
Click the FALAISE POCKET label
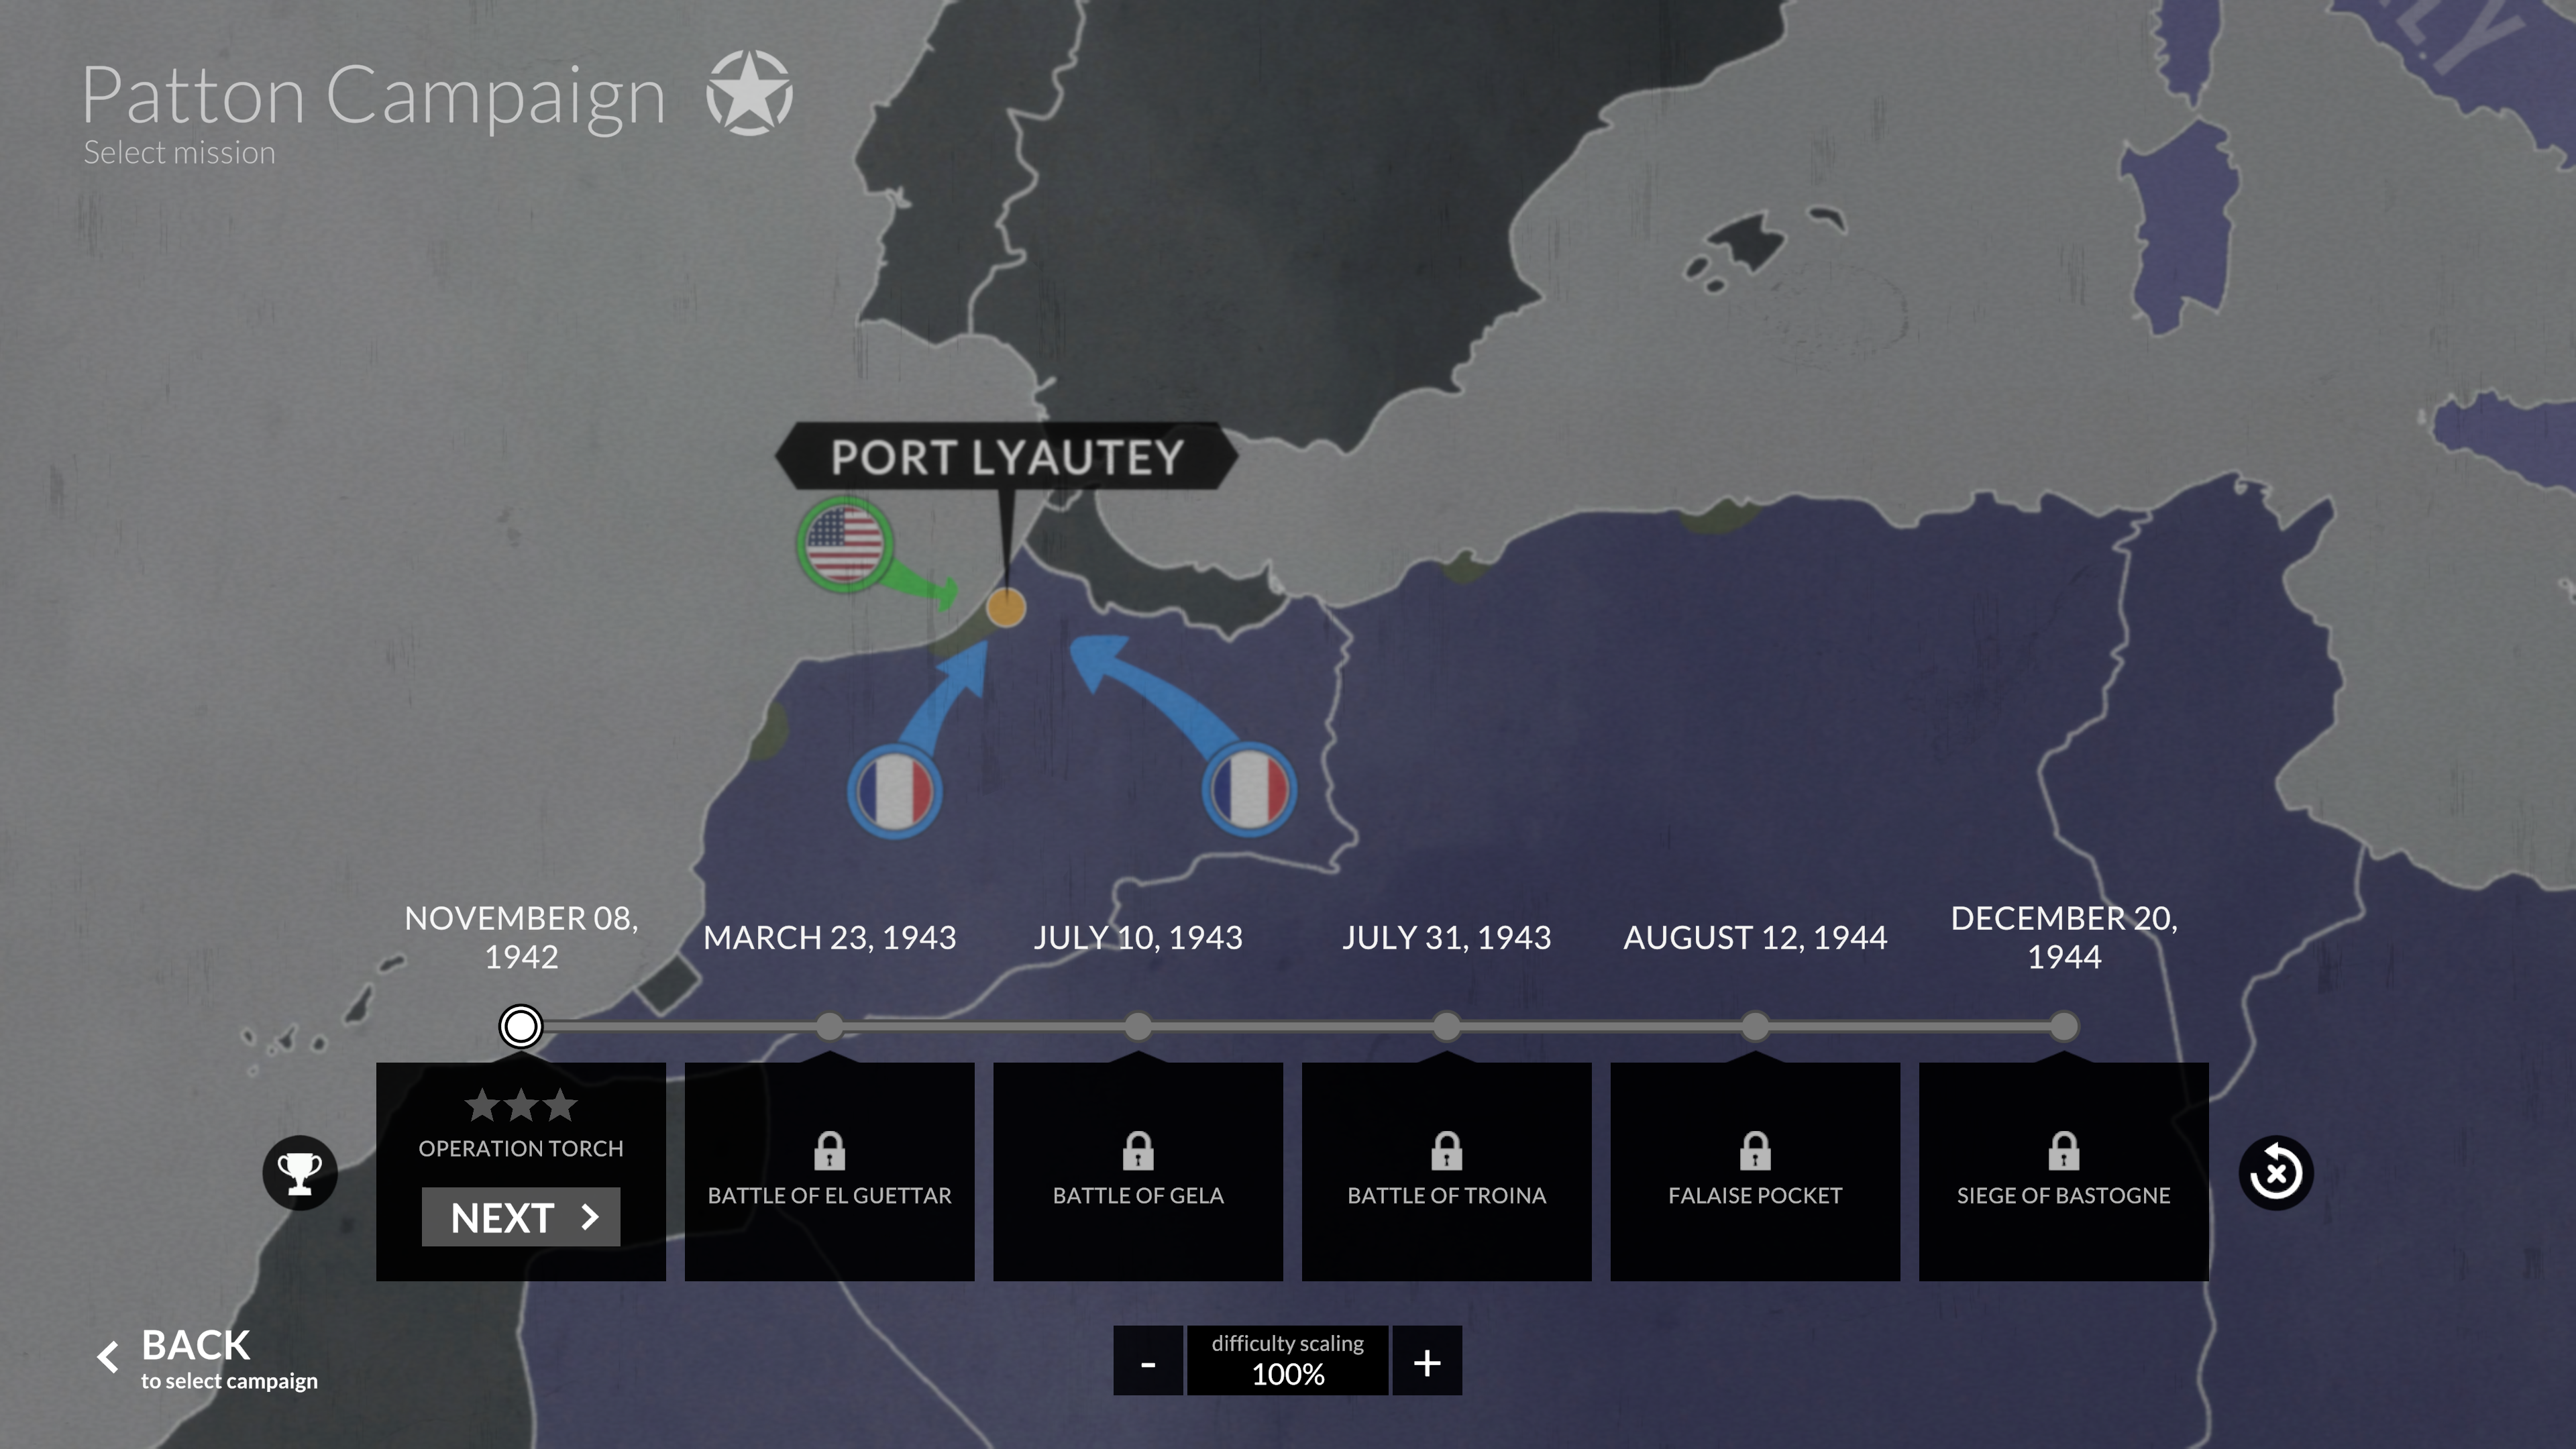[x=1755, y=1196]
